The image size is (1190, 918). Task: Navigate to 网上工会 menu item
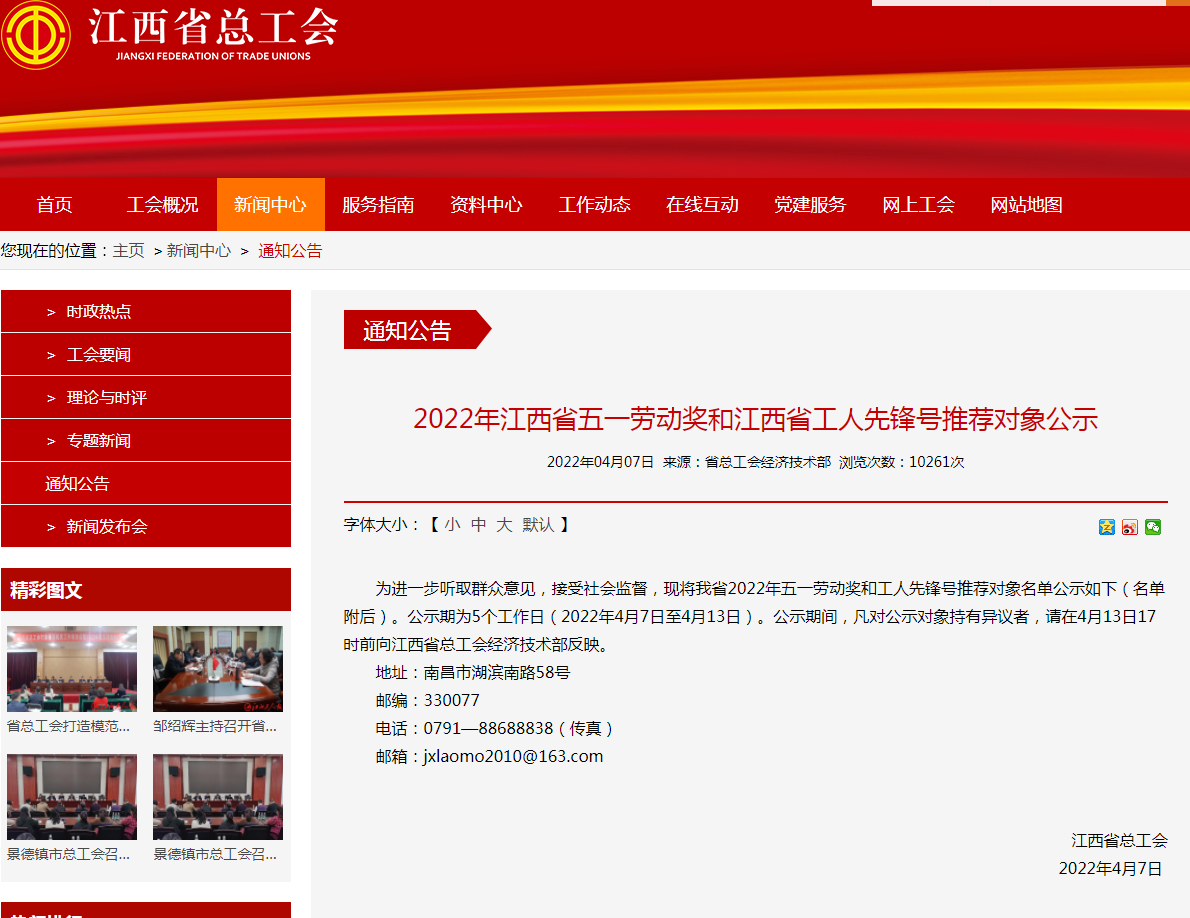pyautogui.click(x=918, y=205)
